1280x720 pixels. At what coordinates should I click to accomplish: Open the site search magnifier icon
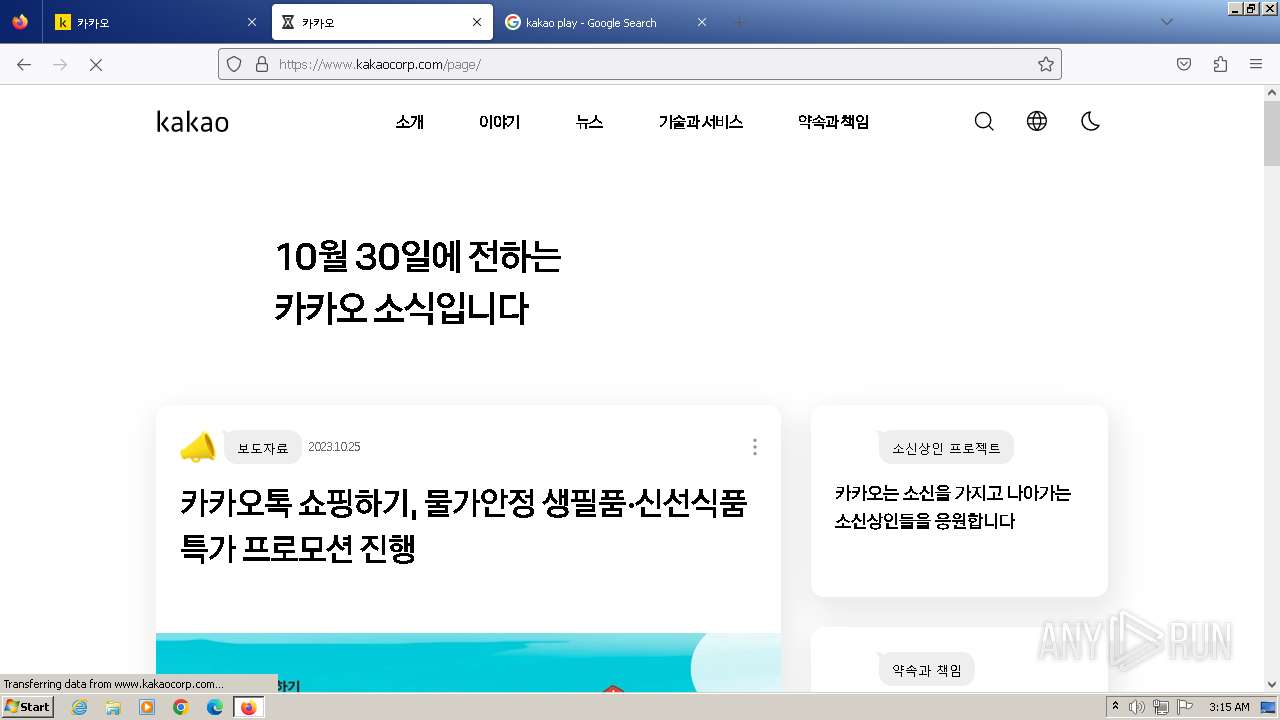(x=984, y=121)
